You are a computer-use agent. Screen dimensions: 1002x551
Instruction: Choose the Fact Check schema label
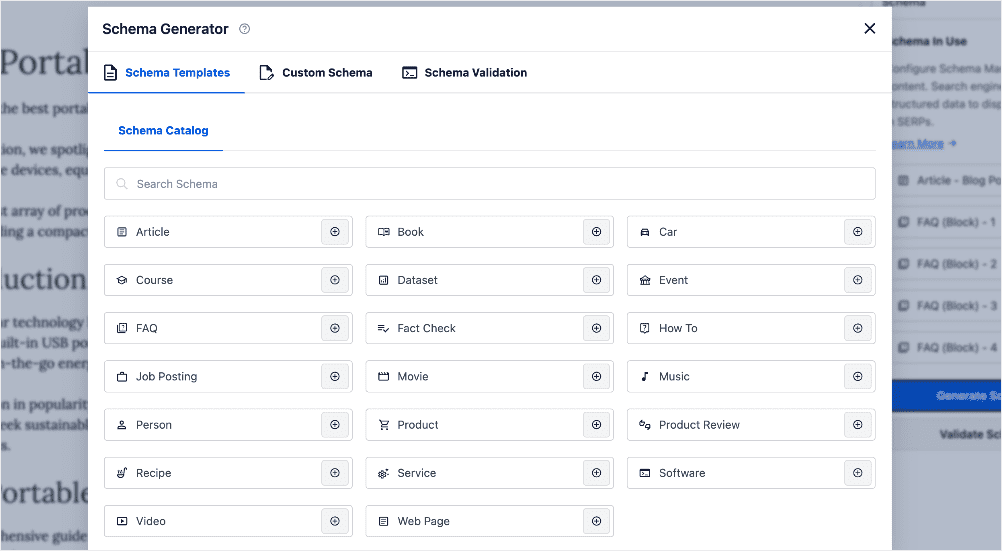pyautogui.click(x=426, y=328)
